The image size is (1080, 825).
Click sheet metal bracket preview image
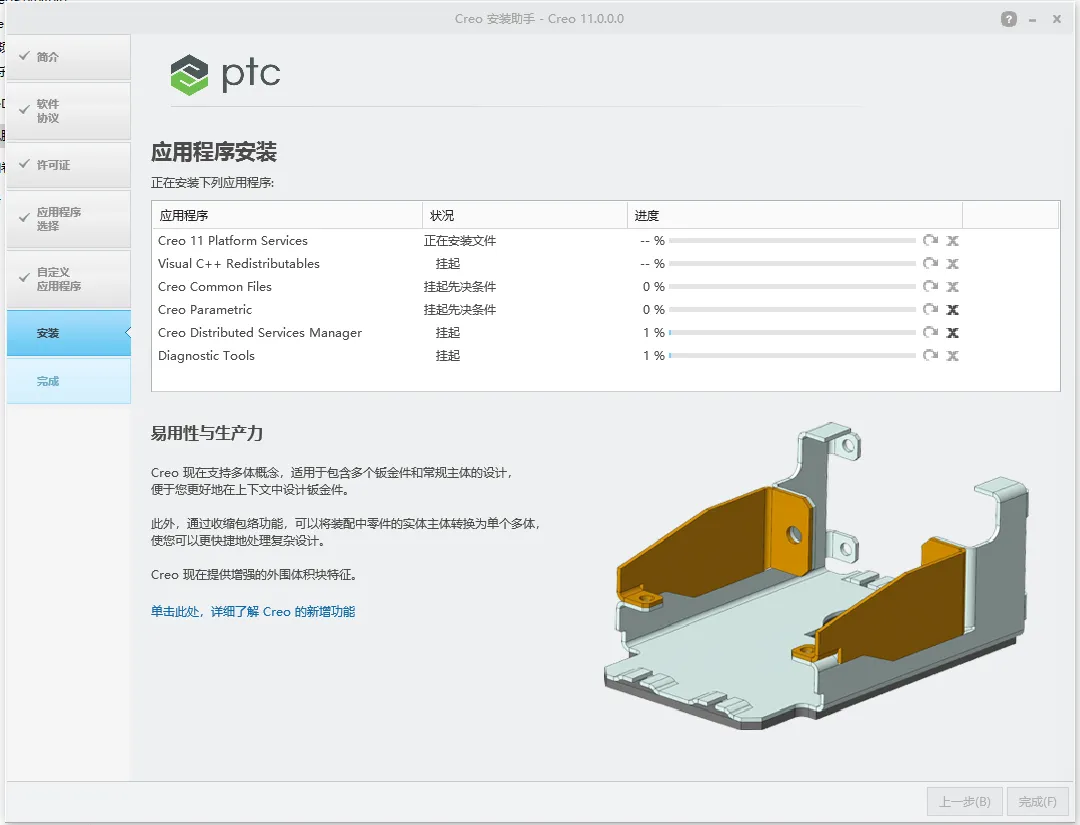pyautogui.click(x=816, y=576)
